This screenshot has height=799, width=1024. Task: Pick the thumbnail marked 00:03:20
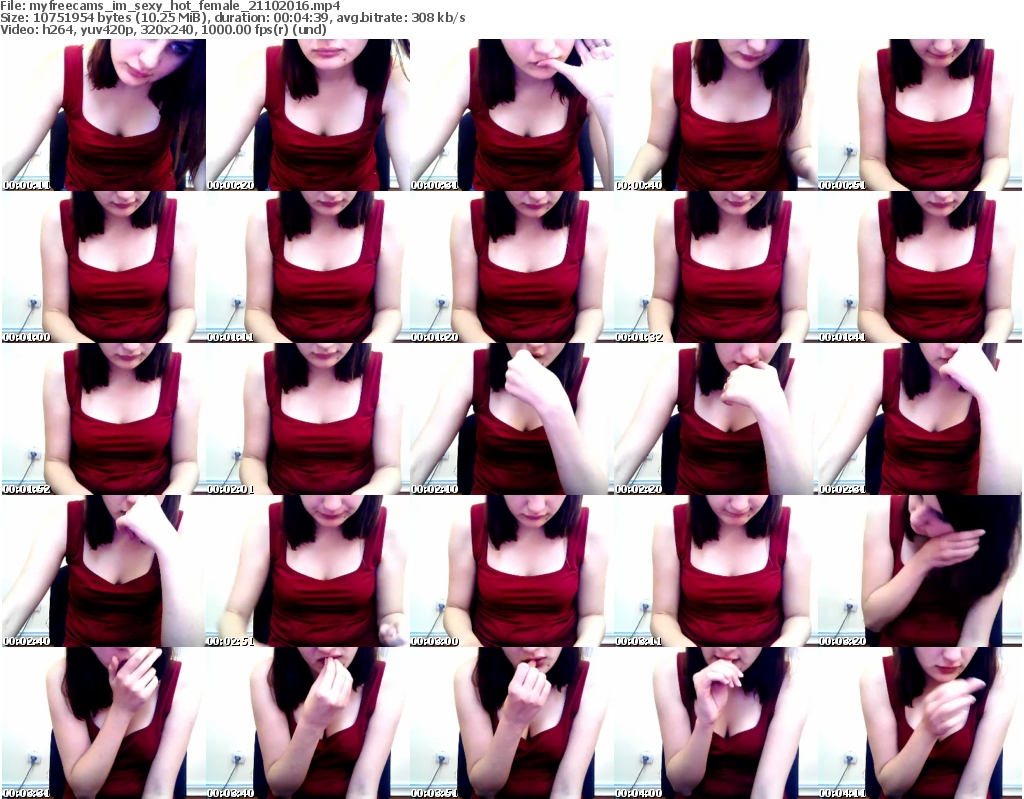coord(920,572)
